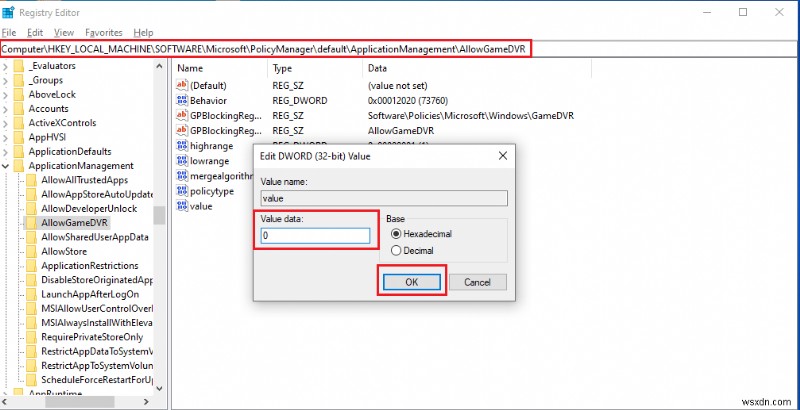
Task: Click the registry path address bar
Action: (400, 48)
